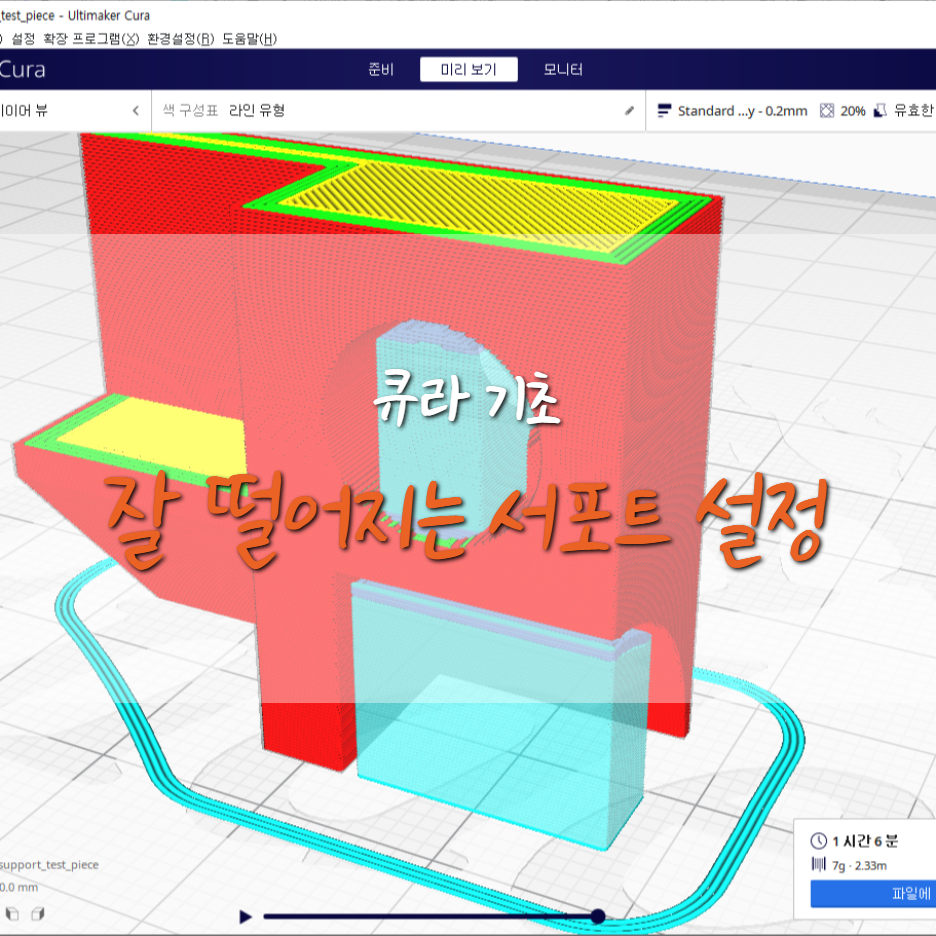Screen dimensions: 936x936
Task: Open the 색 구성표 라인 유형 dropdown
Action: [398, 110]
